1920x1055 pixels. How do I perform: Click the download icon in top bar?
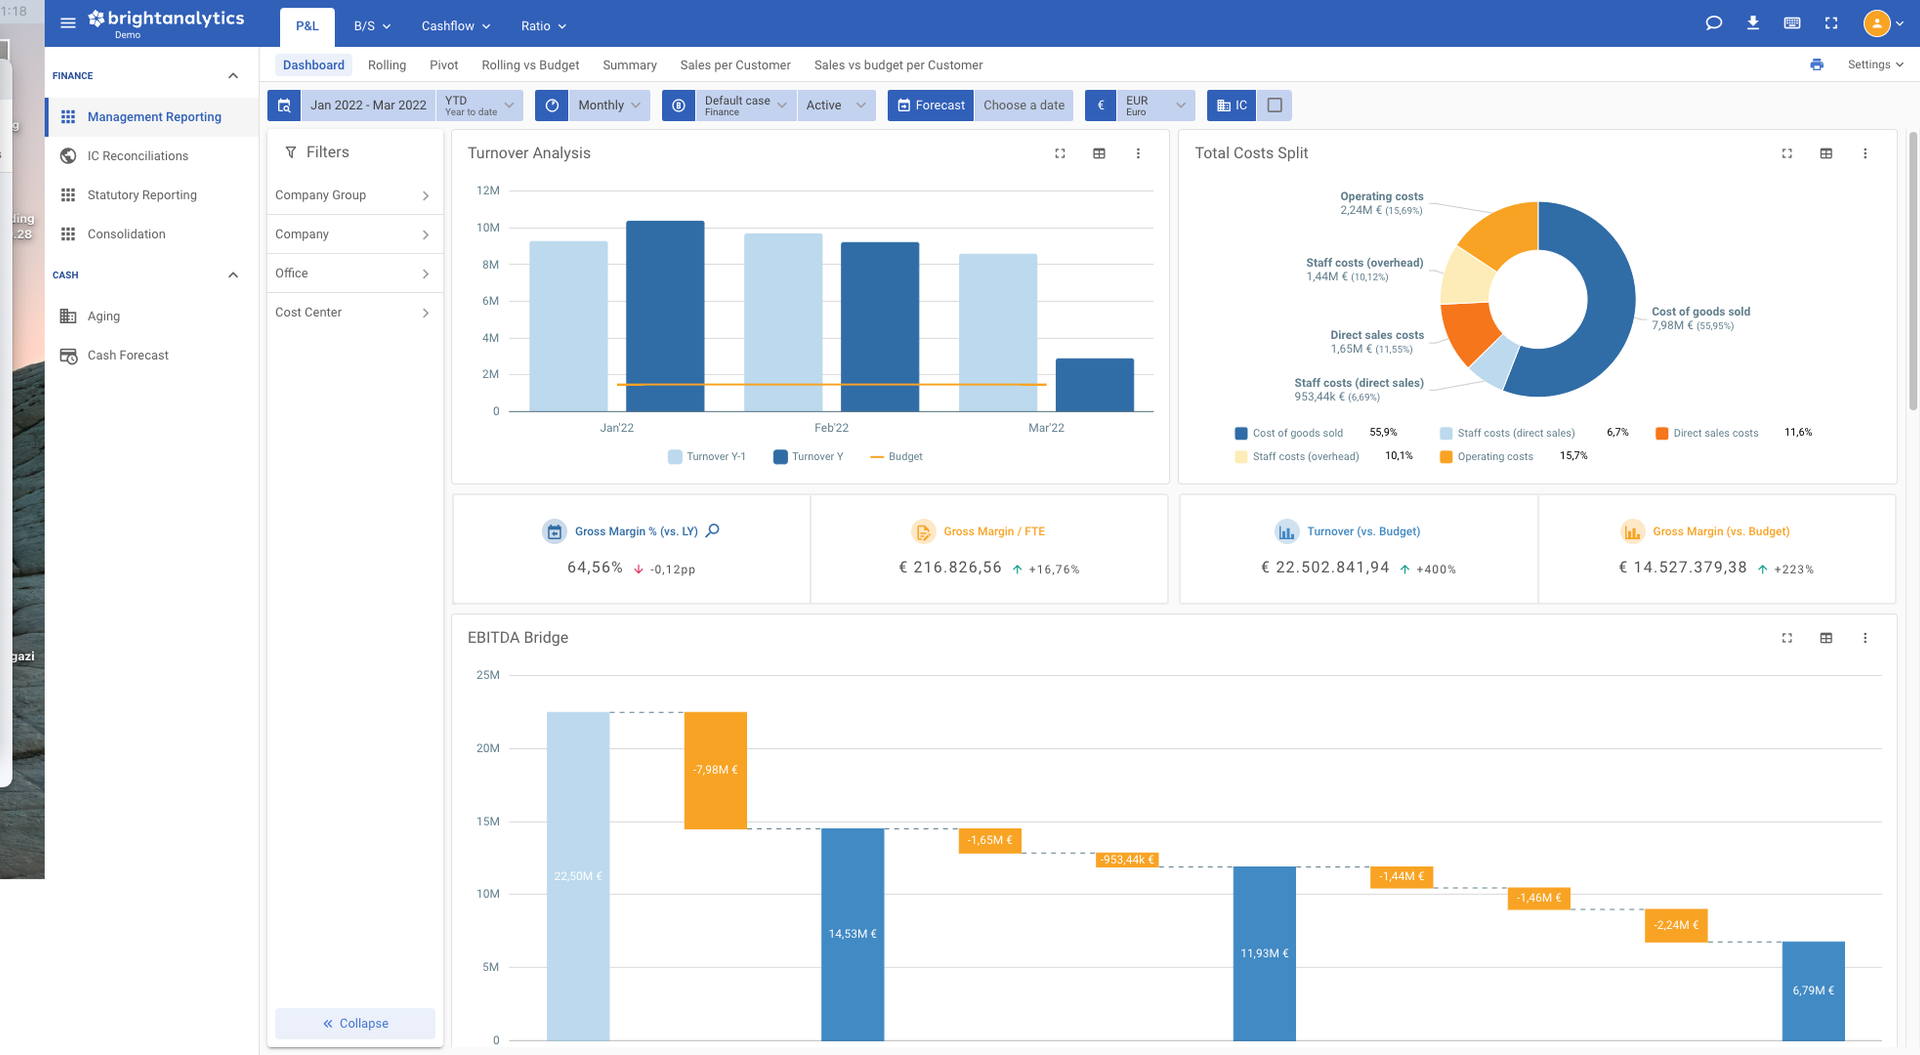tap(1752, 23)
